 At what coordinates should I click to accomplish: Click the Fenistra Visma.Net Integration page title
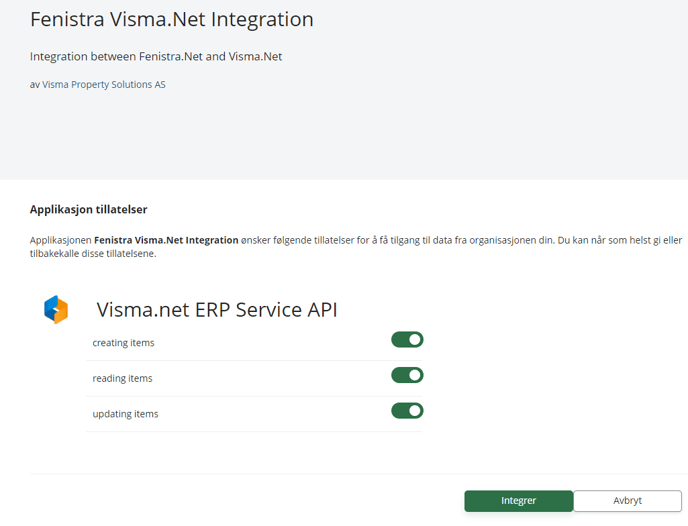tap(171, 19)
